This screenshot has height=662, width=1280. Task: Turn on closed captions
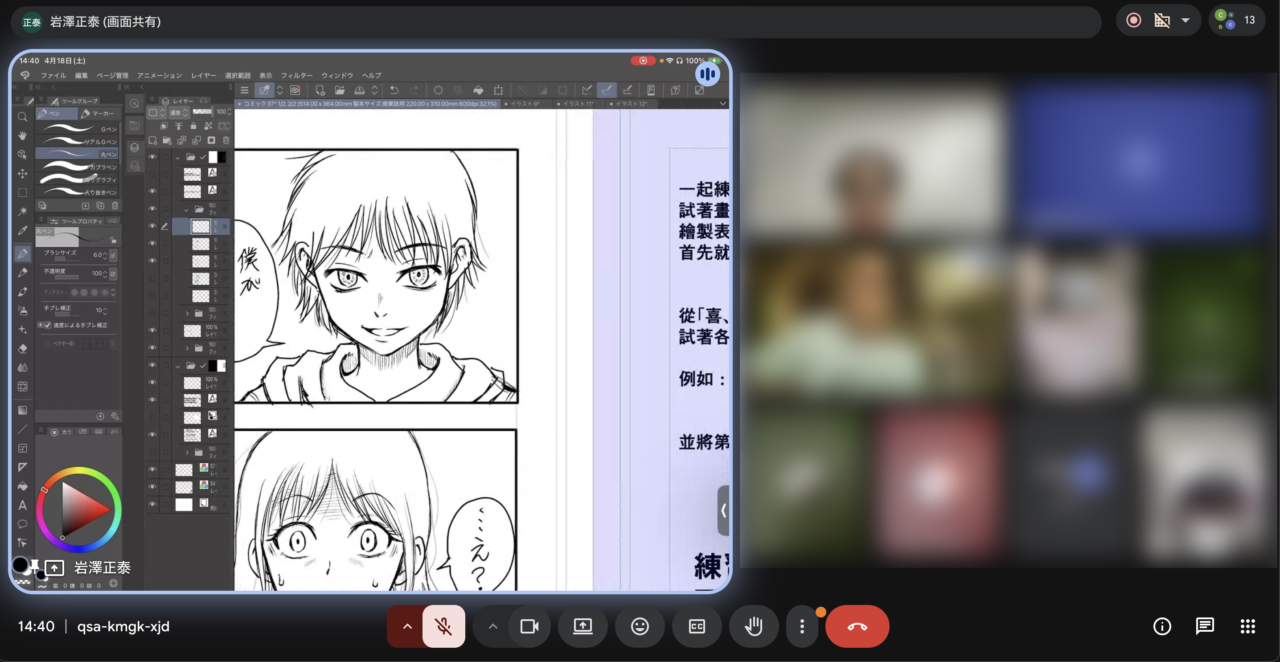697,626
